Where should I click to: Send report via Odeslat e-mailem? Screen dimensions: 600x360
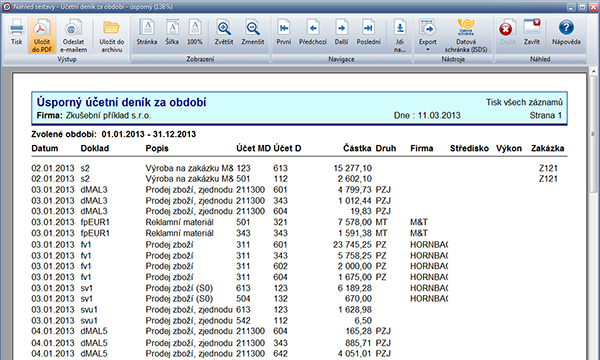(x=73, y=35)
